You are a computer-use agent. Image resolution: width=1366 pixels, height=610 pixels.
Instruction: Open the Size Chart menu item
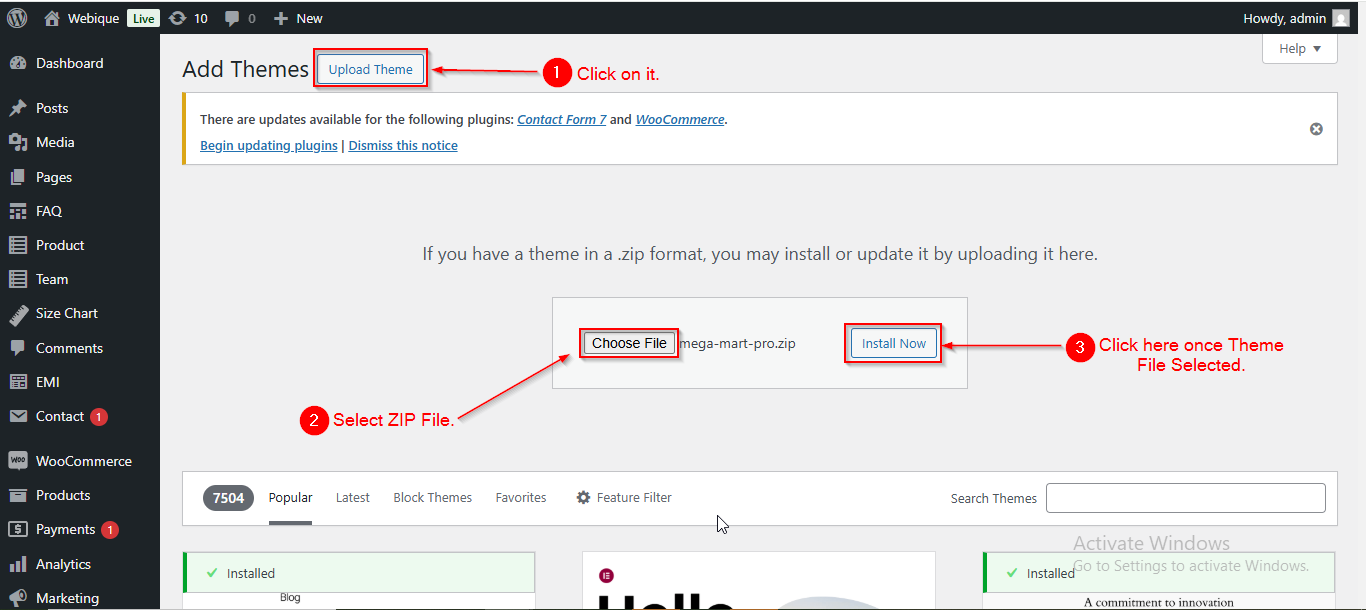coord(66,313)
